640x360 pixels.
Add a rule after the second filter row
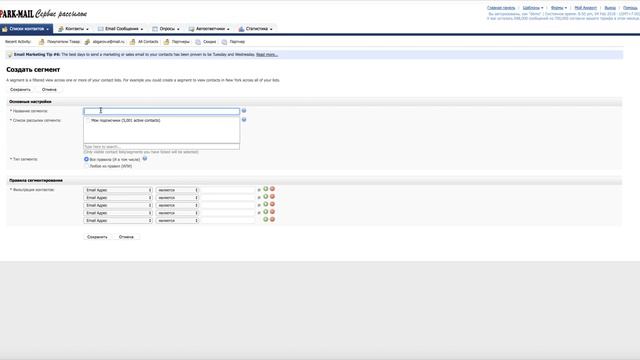[x=265, y=197]
